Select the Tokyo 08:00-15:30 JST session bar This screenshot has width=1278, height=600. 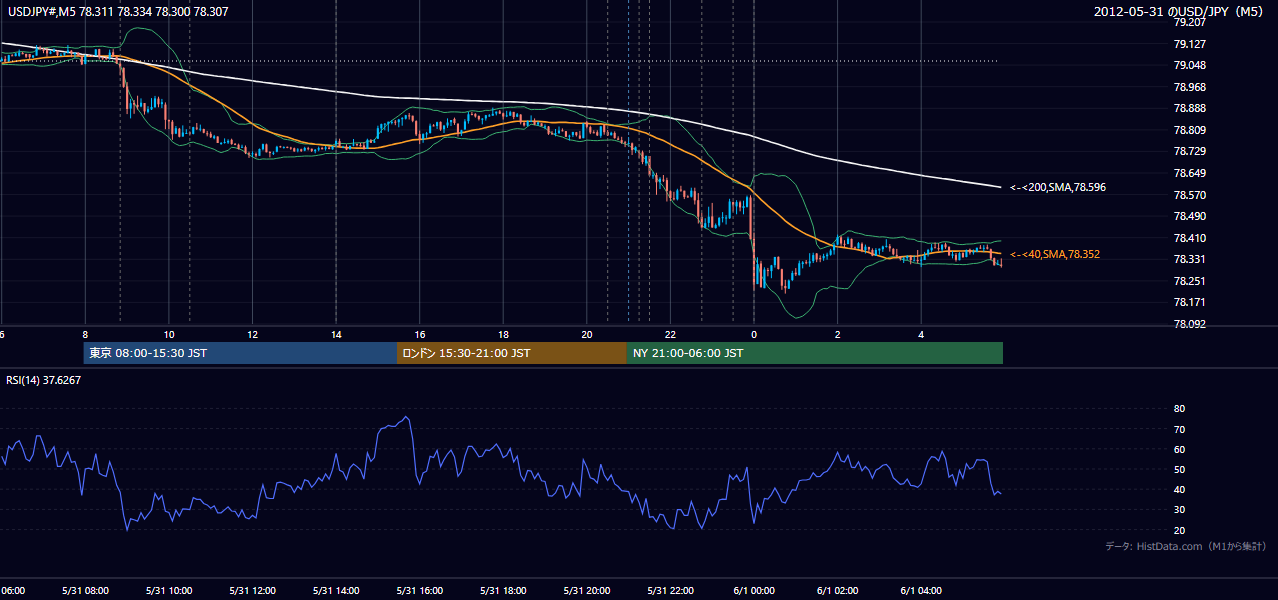point(240,353)
